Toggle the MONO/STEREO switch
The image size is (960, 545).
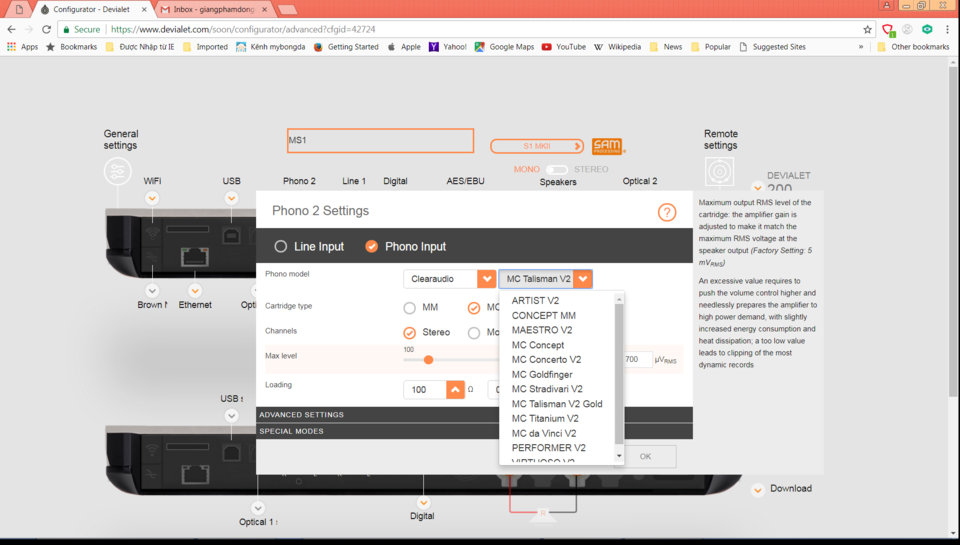(557, 170)
